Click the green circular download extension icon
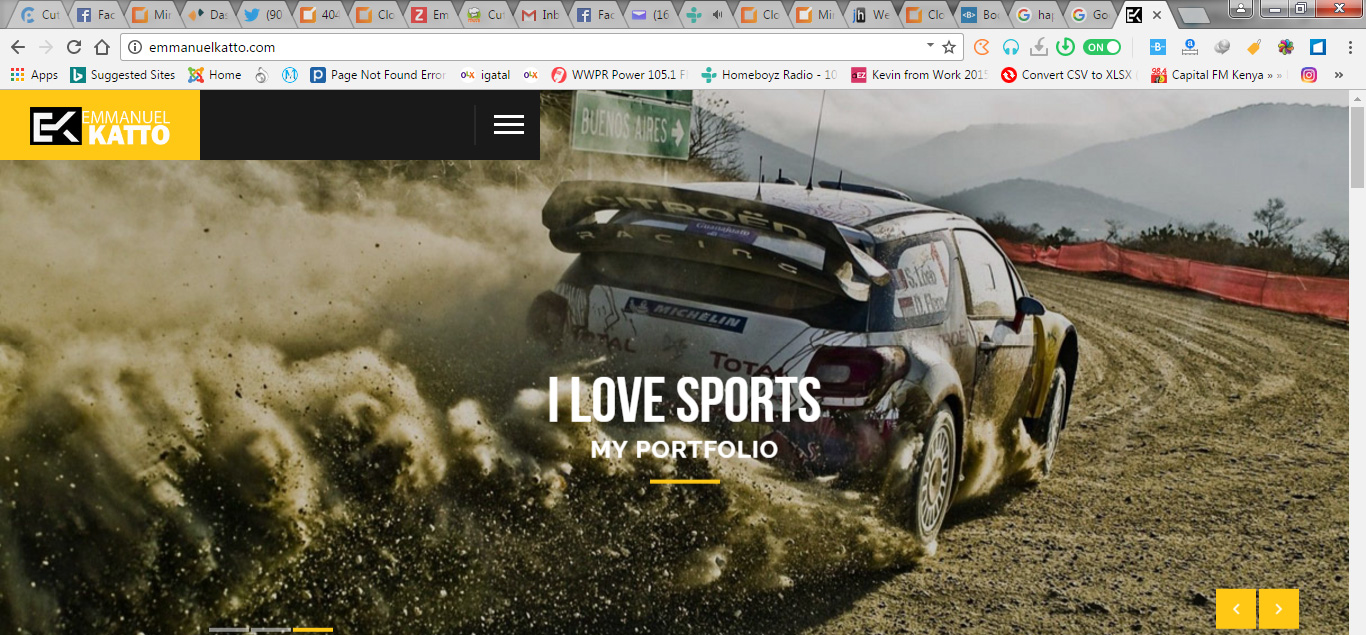This screenshot has width=1366, height=635. pyautogui.click(x=1066, y=47)
